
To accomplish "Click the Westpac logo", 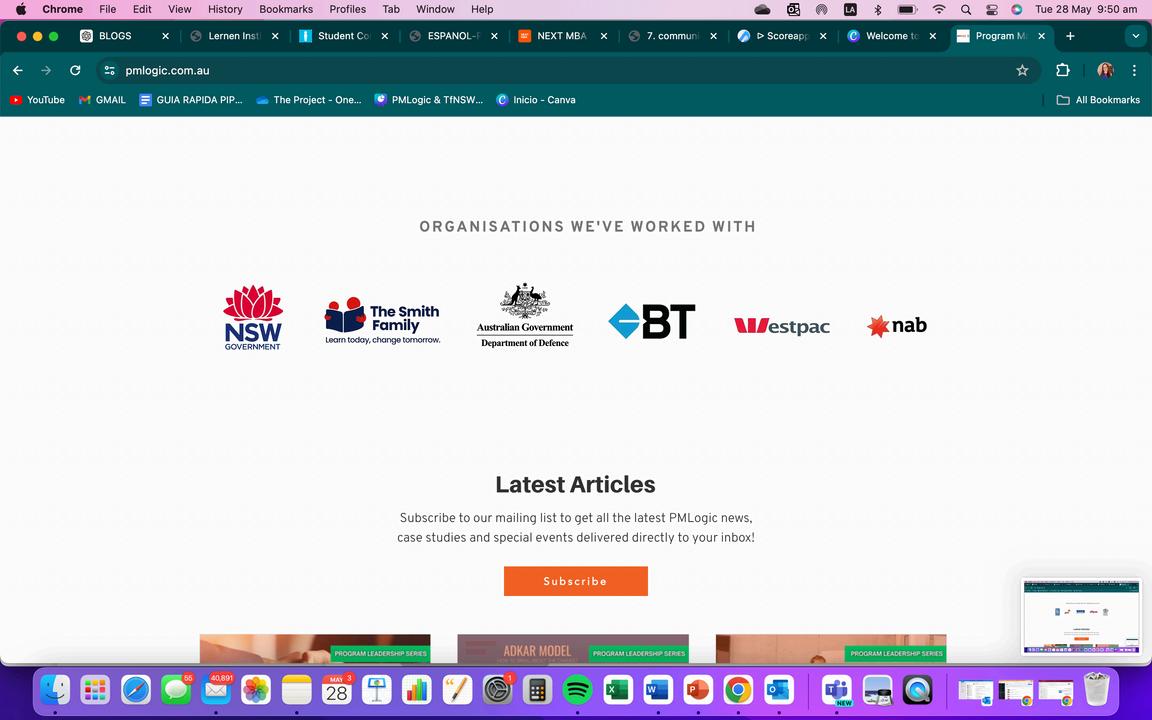I will tap(782, 326).
